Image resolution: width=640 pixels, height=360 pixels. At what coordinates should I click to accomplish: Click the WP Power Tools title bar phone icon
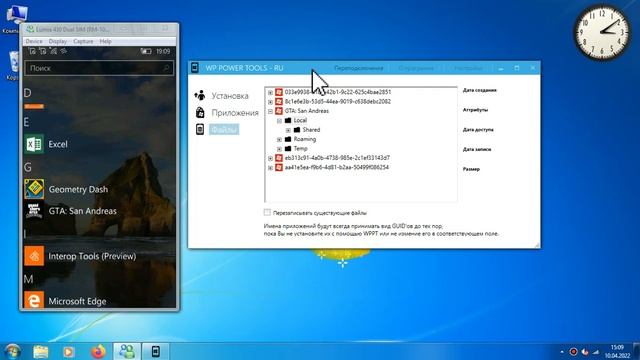[195, 68]
